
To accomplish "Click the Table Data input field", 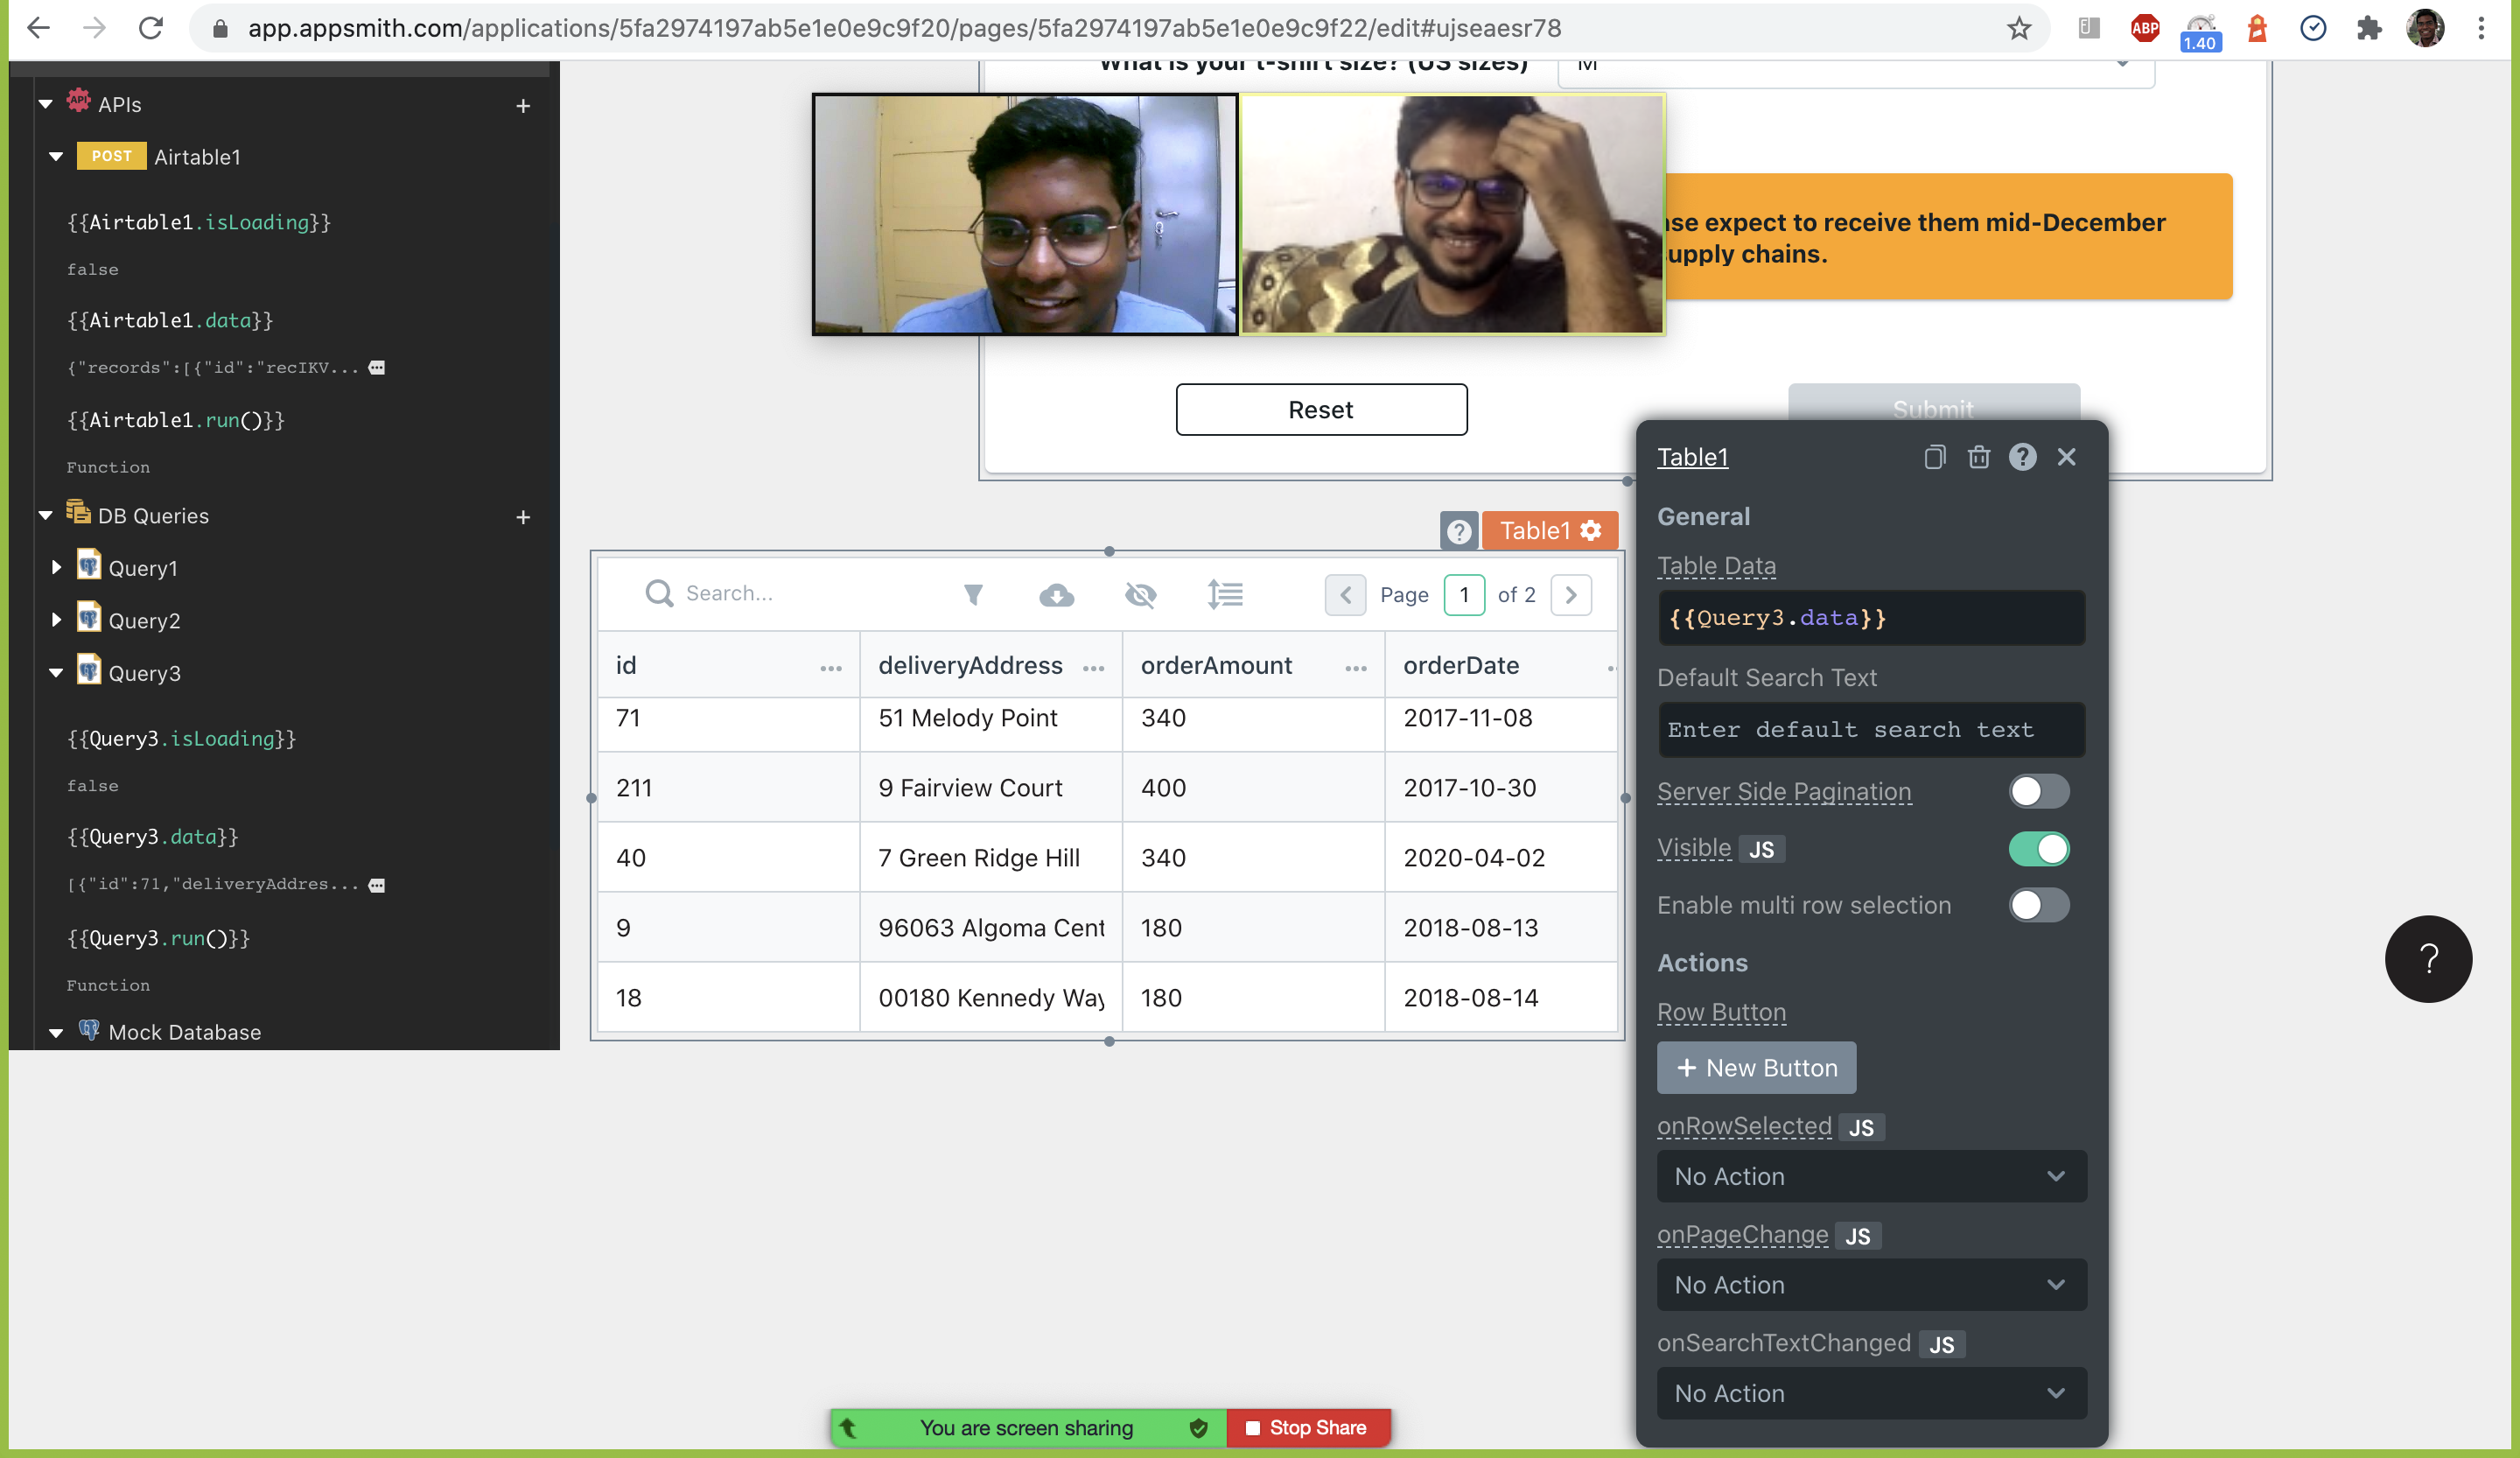I will coord(1870,618).
